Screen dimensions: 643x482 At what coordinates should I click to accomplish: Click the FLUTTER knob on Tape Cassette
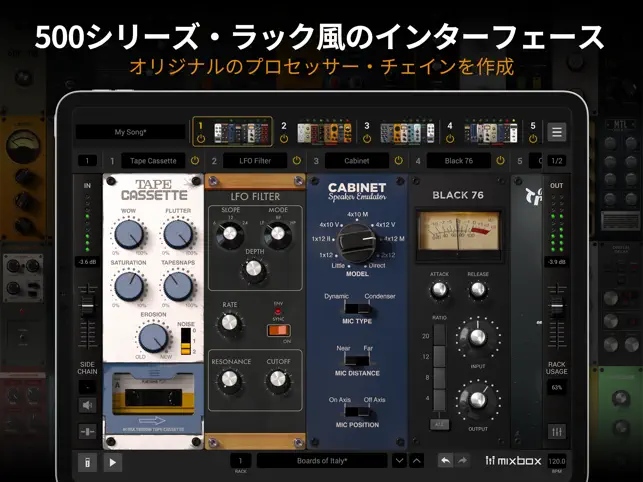[x=178, y=234]
